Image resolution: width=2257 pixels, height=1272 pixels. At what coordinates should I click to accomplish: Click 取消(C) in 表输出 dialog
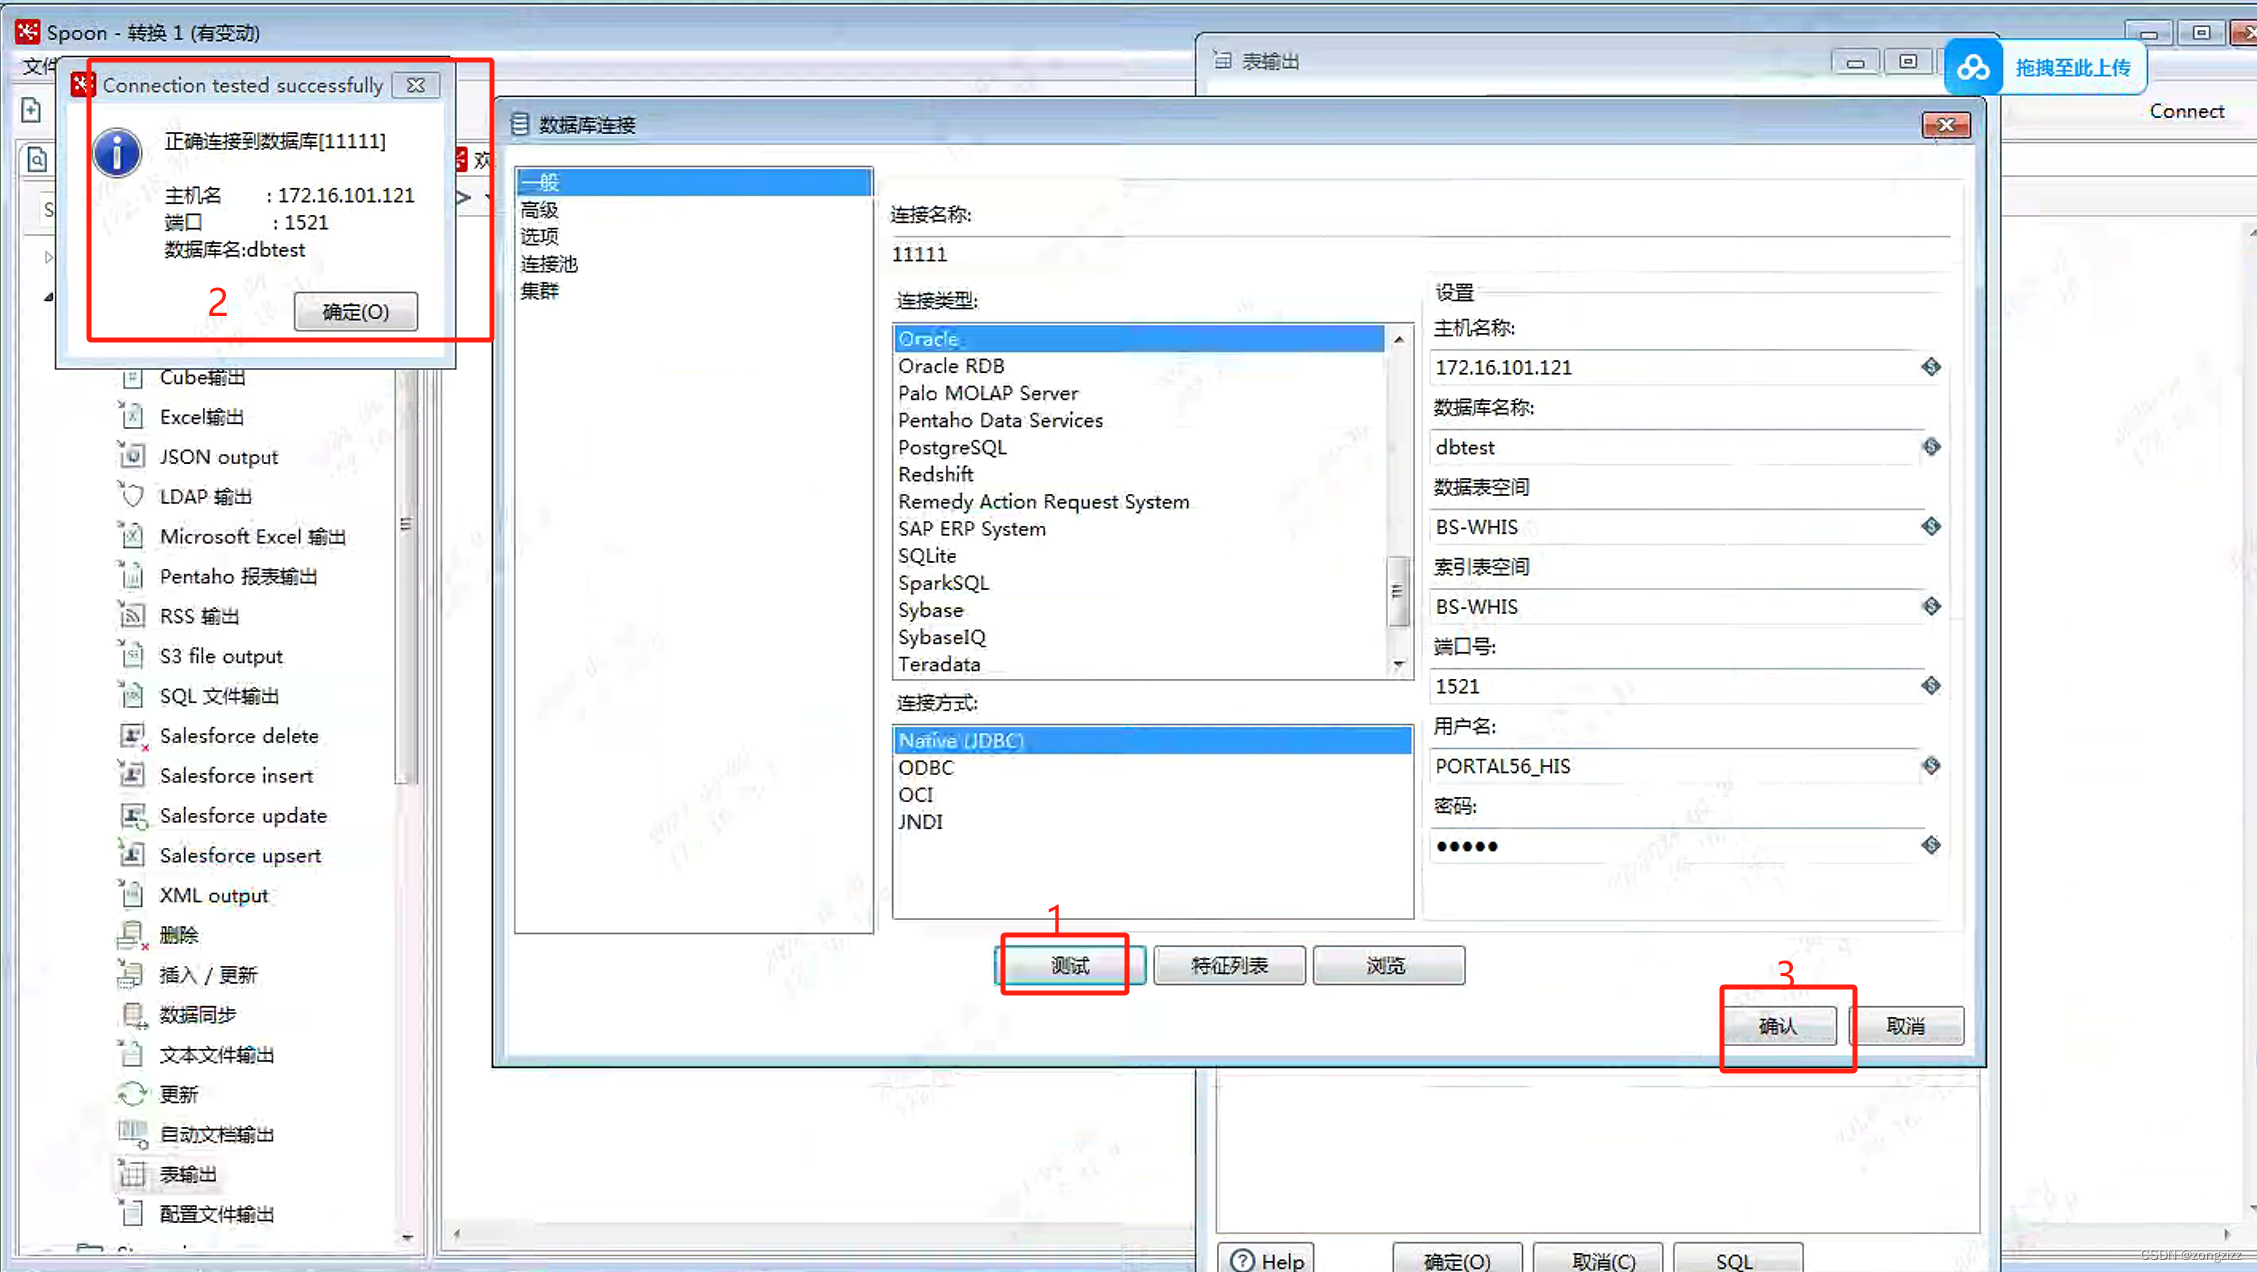coord(1598,1260)
